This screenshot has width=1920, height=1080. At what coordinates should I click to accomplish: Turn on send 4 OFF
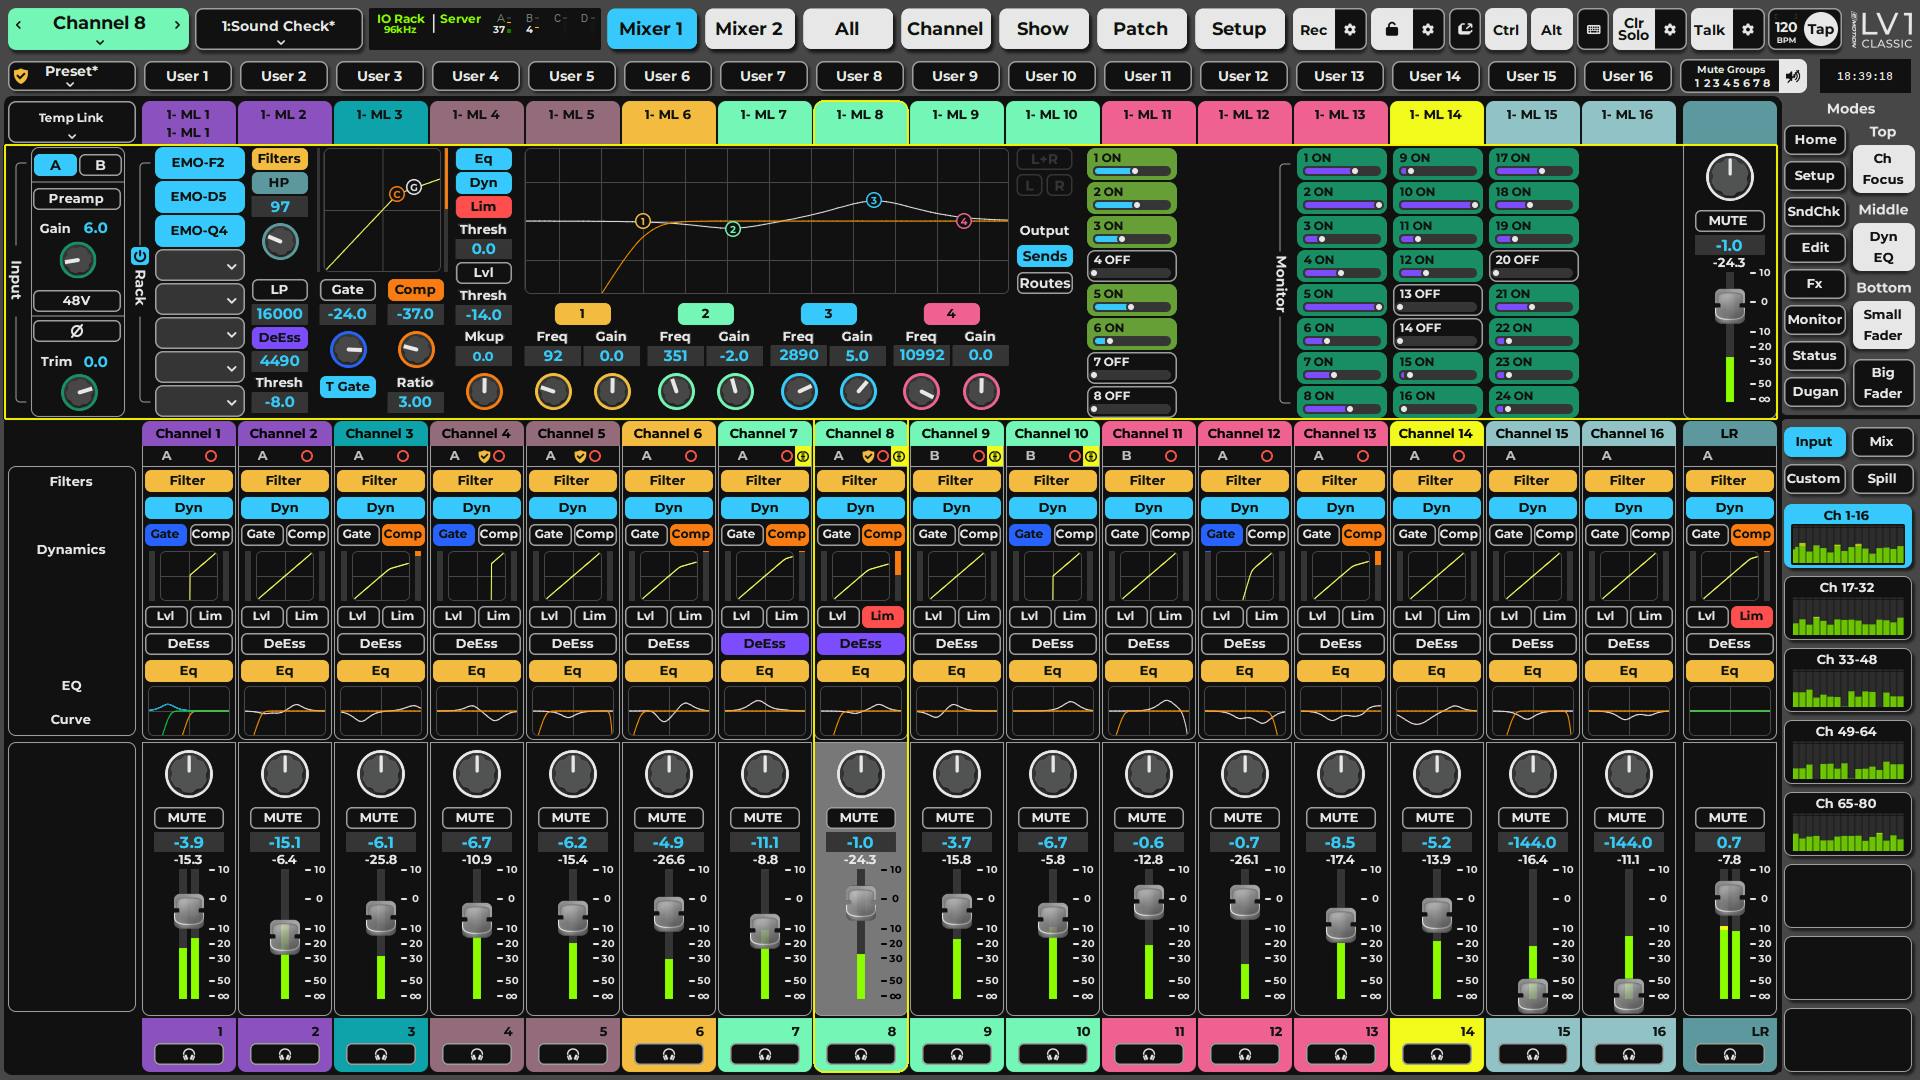pyautogui.click(x=1131, y=266)
